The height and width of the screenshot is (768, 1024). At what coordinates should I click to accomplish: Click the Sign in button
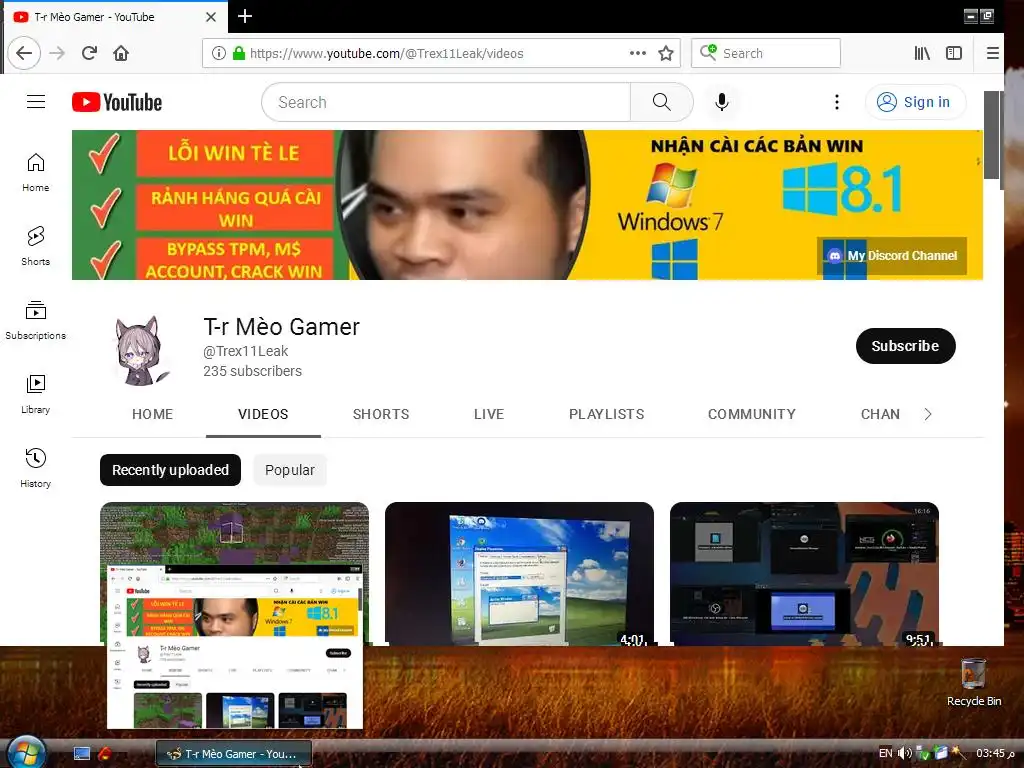[x=915, y=102]
